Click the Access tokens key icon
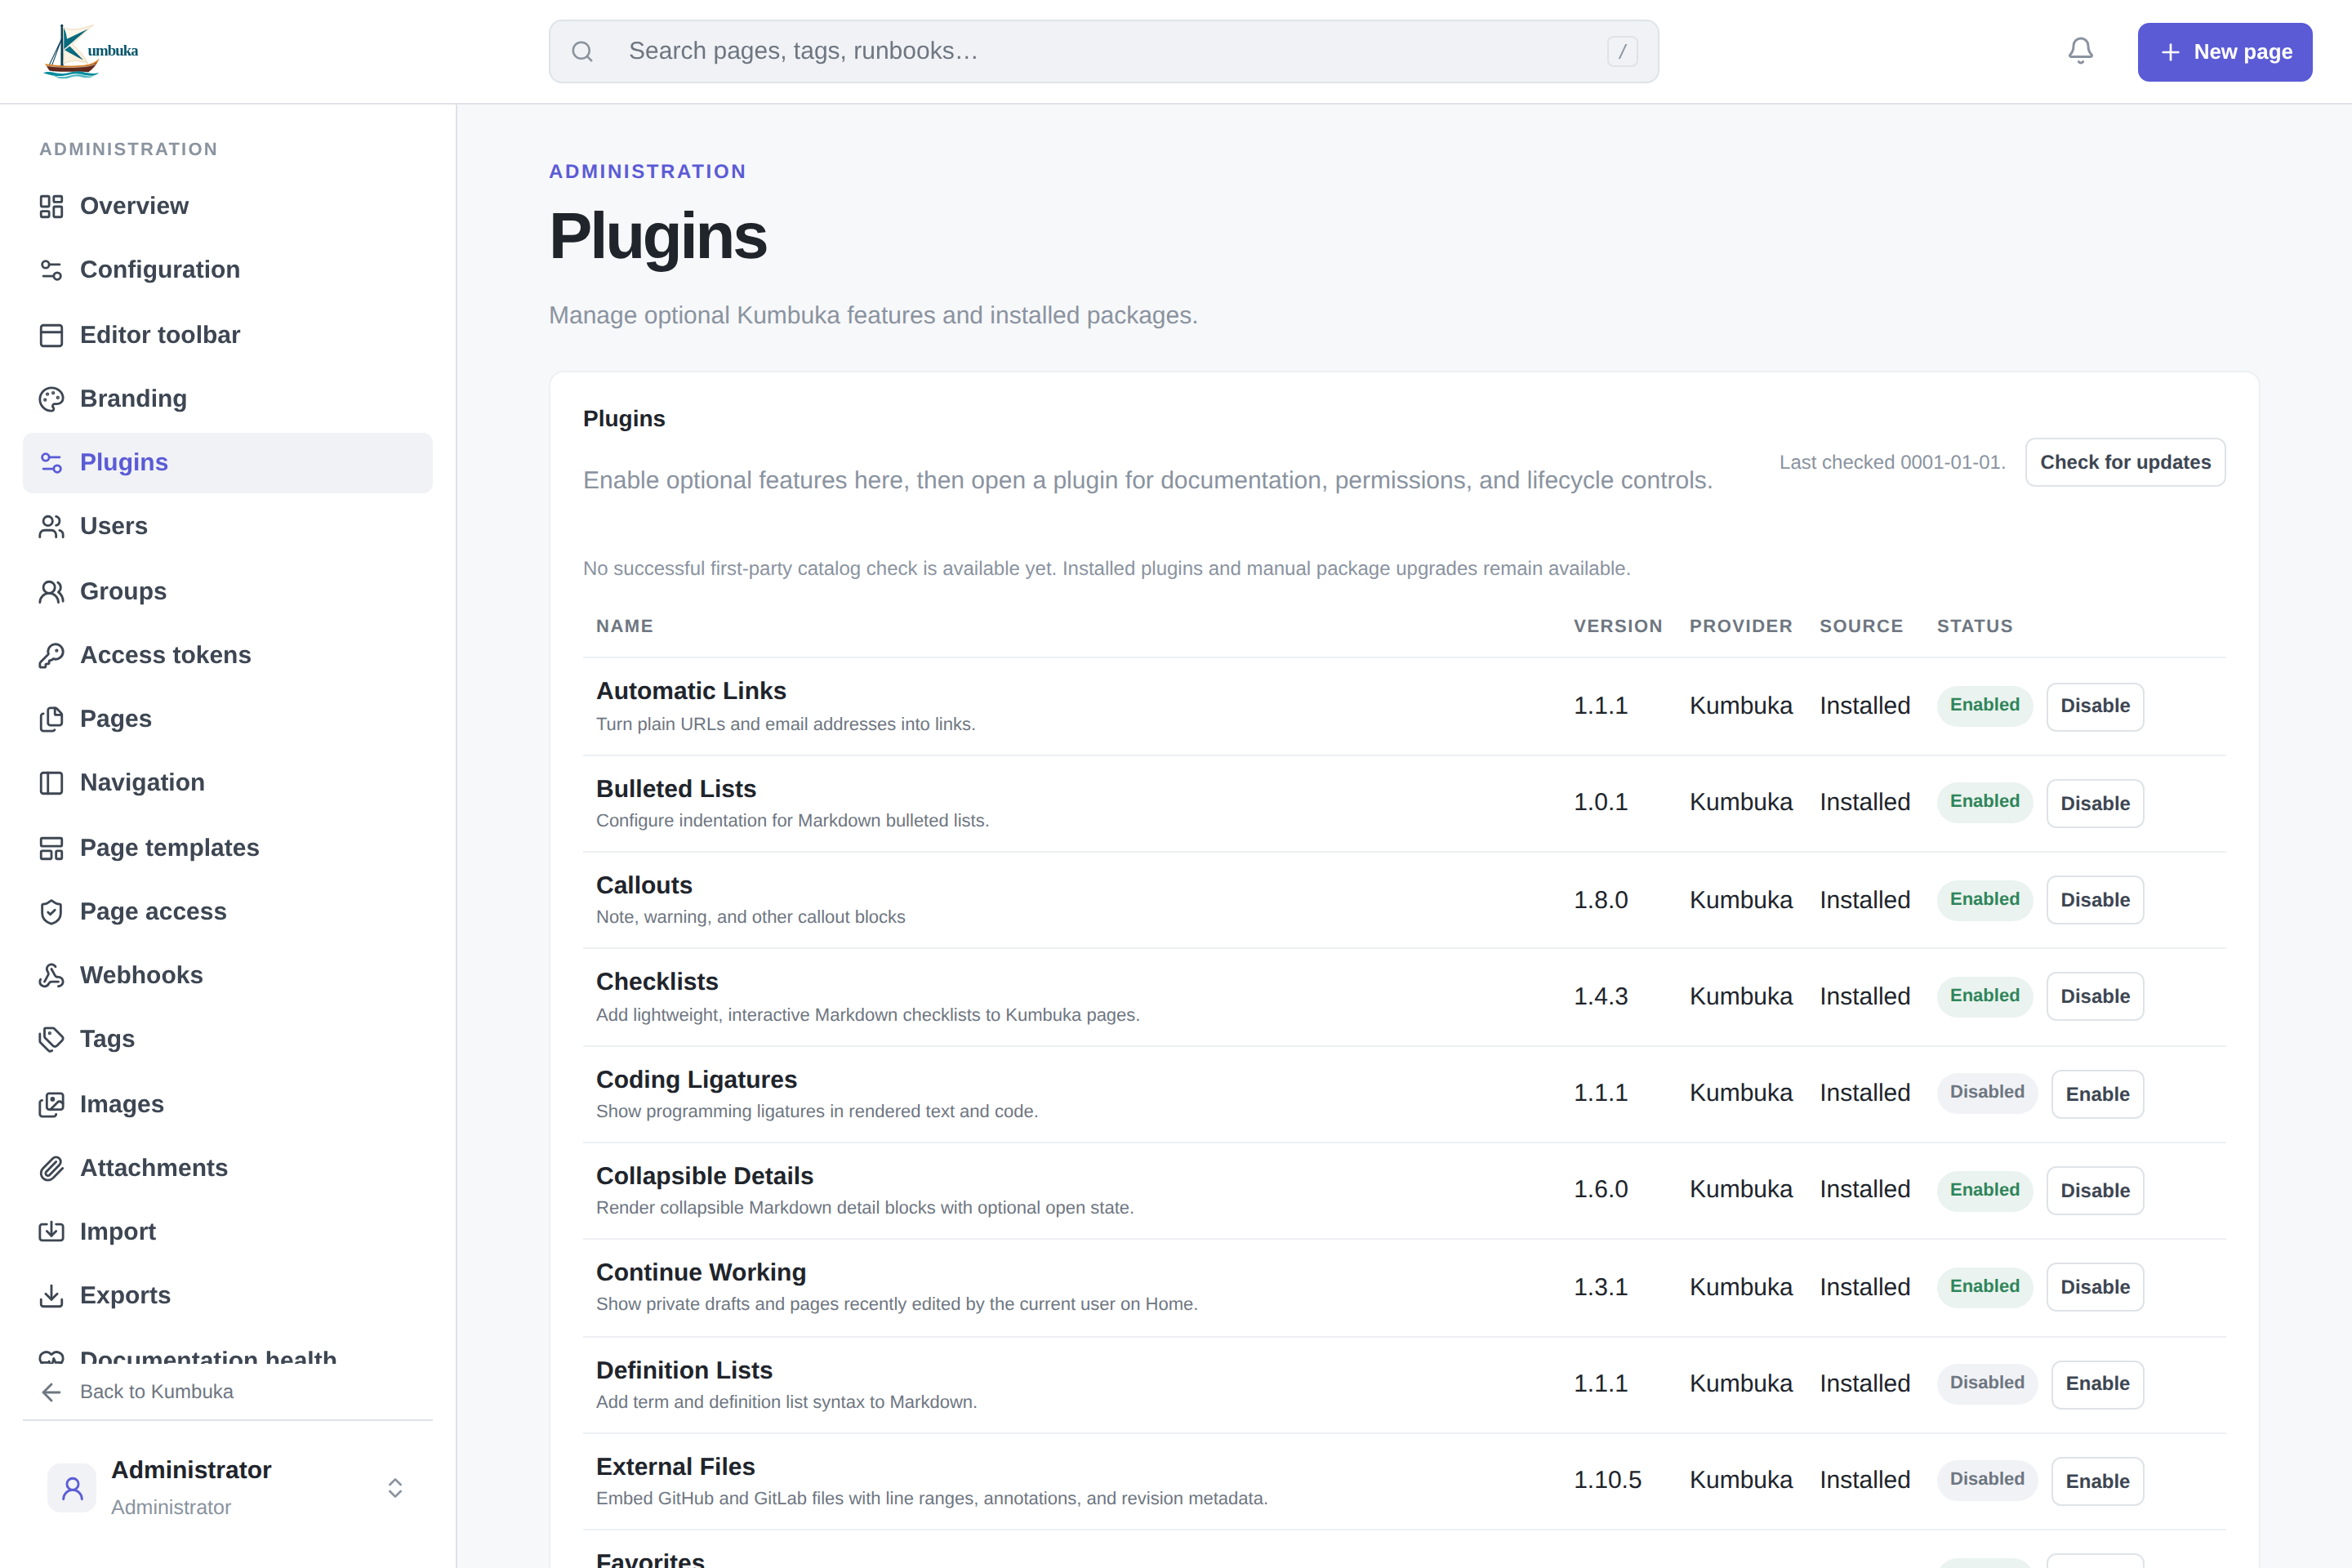The width and height of the screenshot is (2352, 1568). 51,655
